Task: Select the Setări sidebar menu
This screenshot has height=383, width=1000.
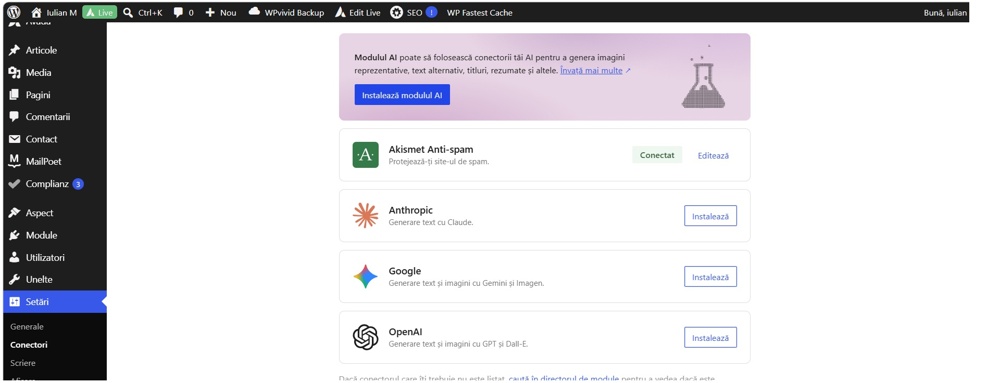Action: point(54,302)
